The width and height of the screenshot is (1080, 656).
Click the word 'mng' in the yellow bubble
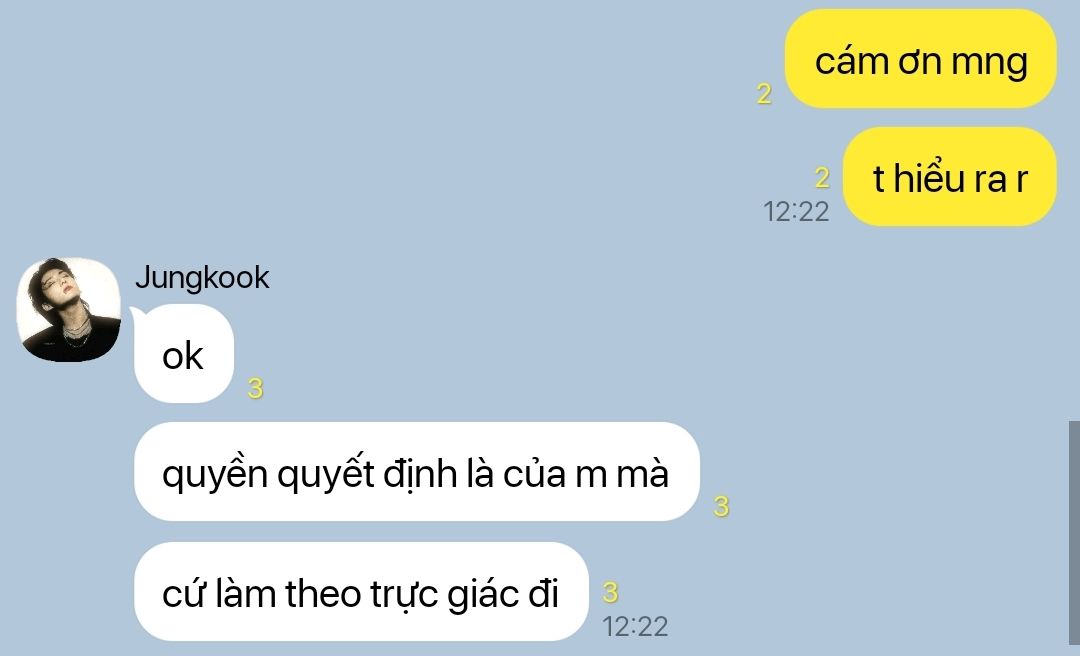[x=990, y=63]
